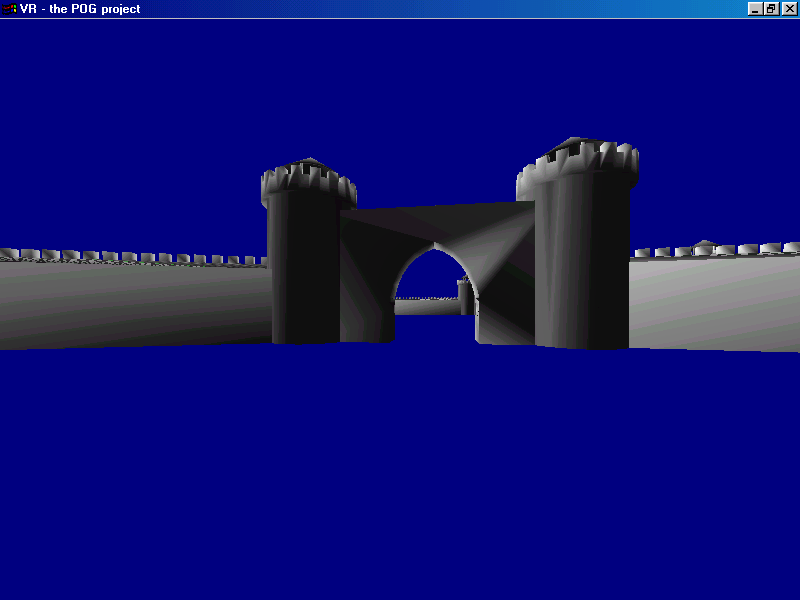Minimize the VR - the POG project window
Viewport: 800px width, 600px height.
(755, 9)
